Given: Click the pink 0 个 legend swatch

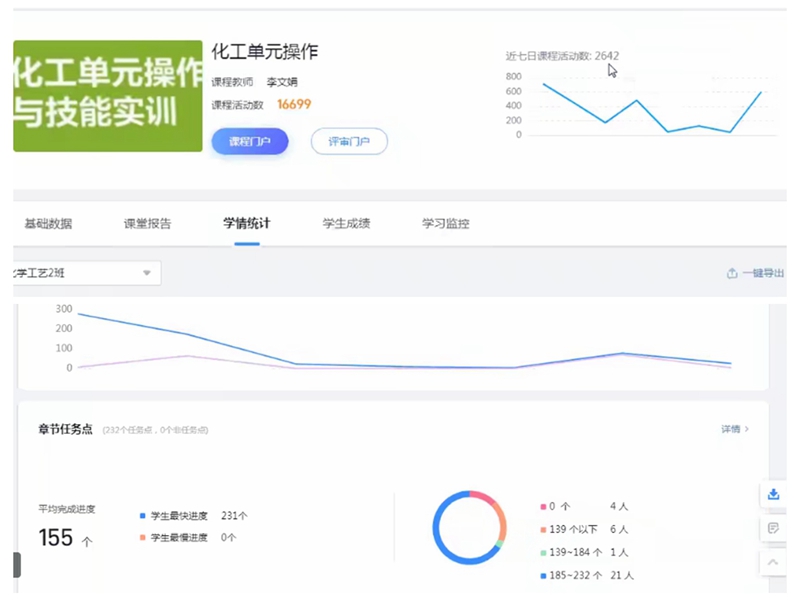Looking at the screenshot, I should click(x=543, y=507).
